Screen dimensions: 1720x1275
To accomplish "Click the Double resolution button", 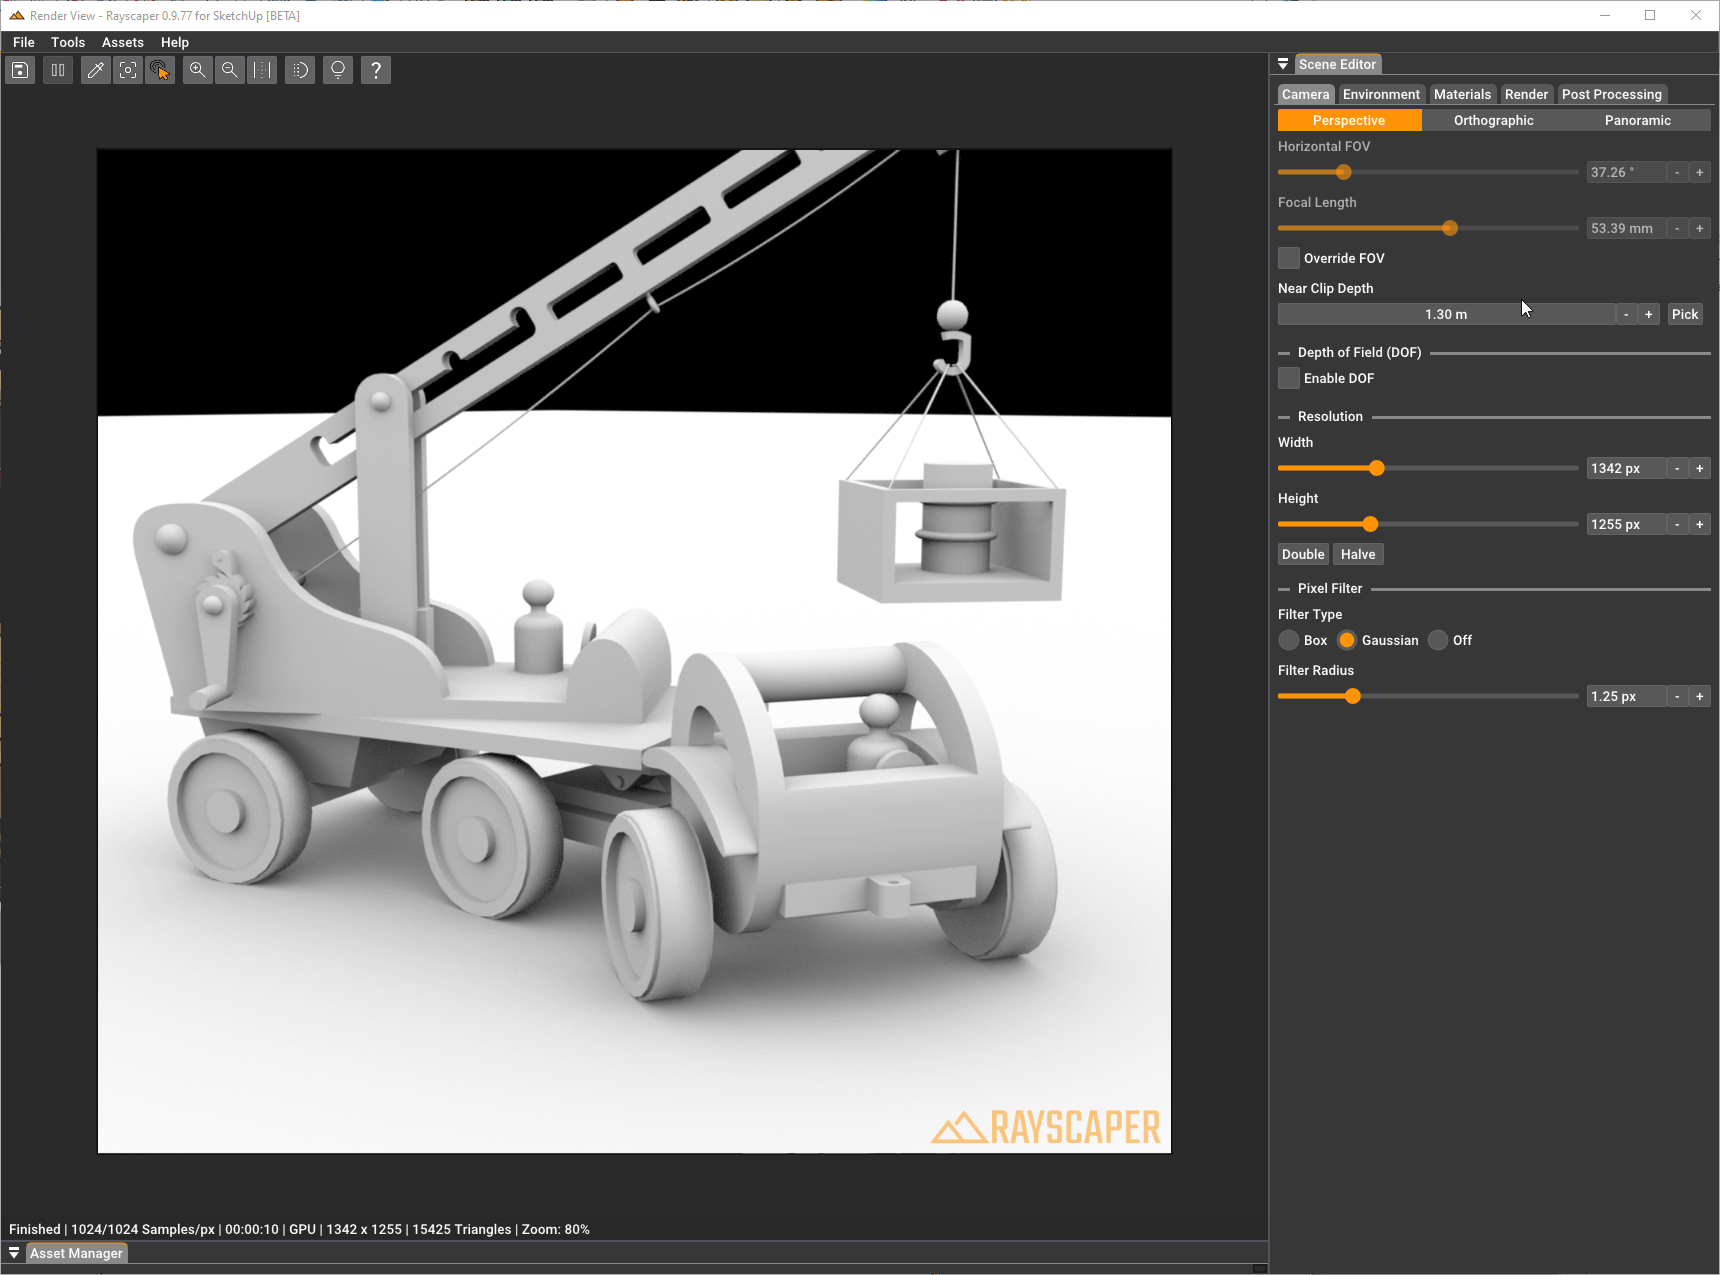I will click(1302, 553).
